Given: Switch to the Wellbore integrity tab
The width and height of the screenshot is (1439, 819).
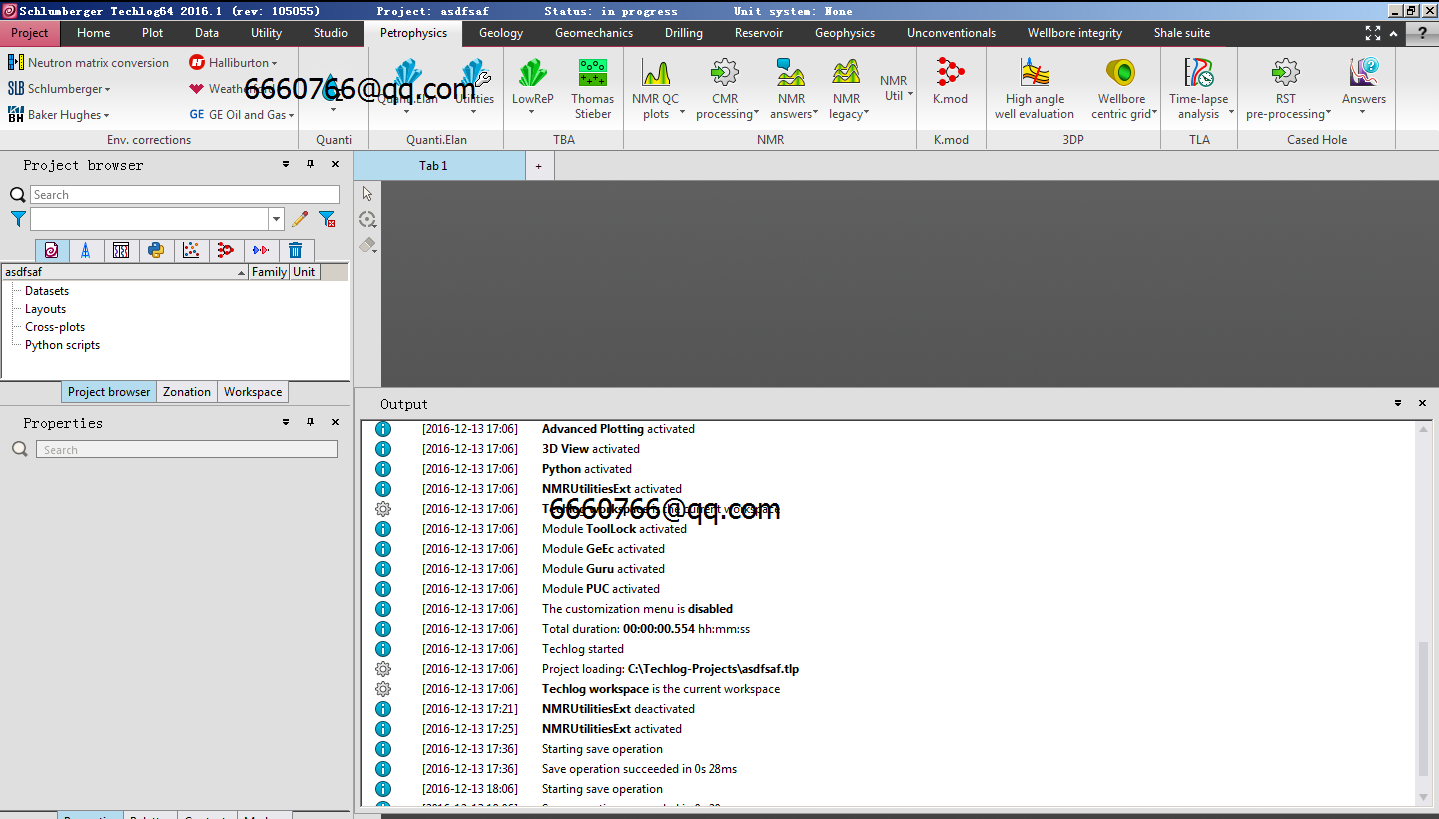Looking at the screenshot, I should pyautogui.click(x=1075, y=33).
